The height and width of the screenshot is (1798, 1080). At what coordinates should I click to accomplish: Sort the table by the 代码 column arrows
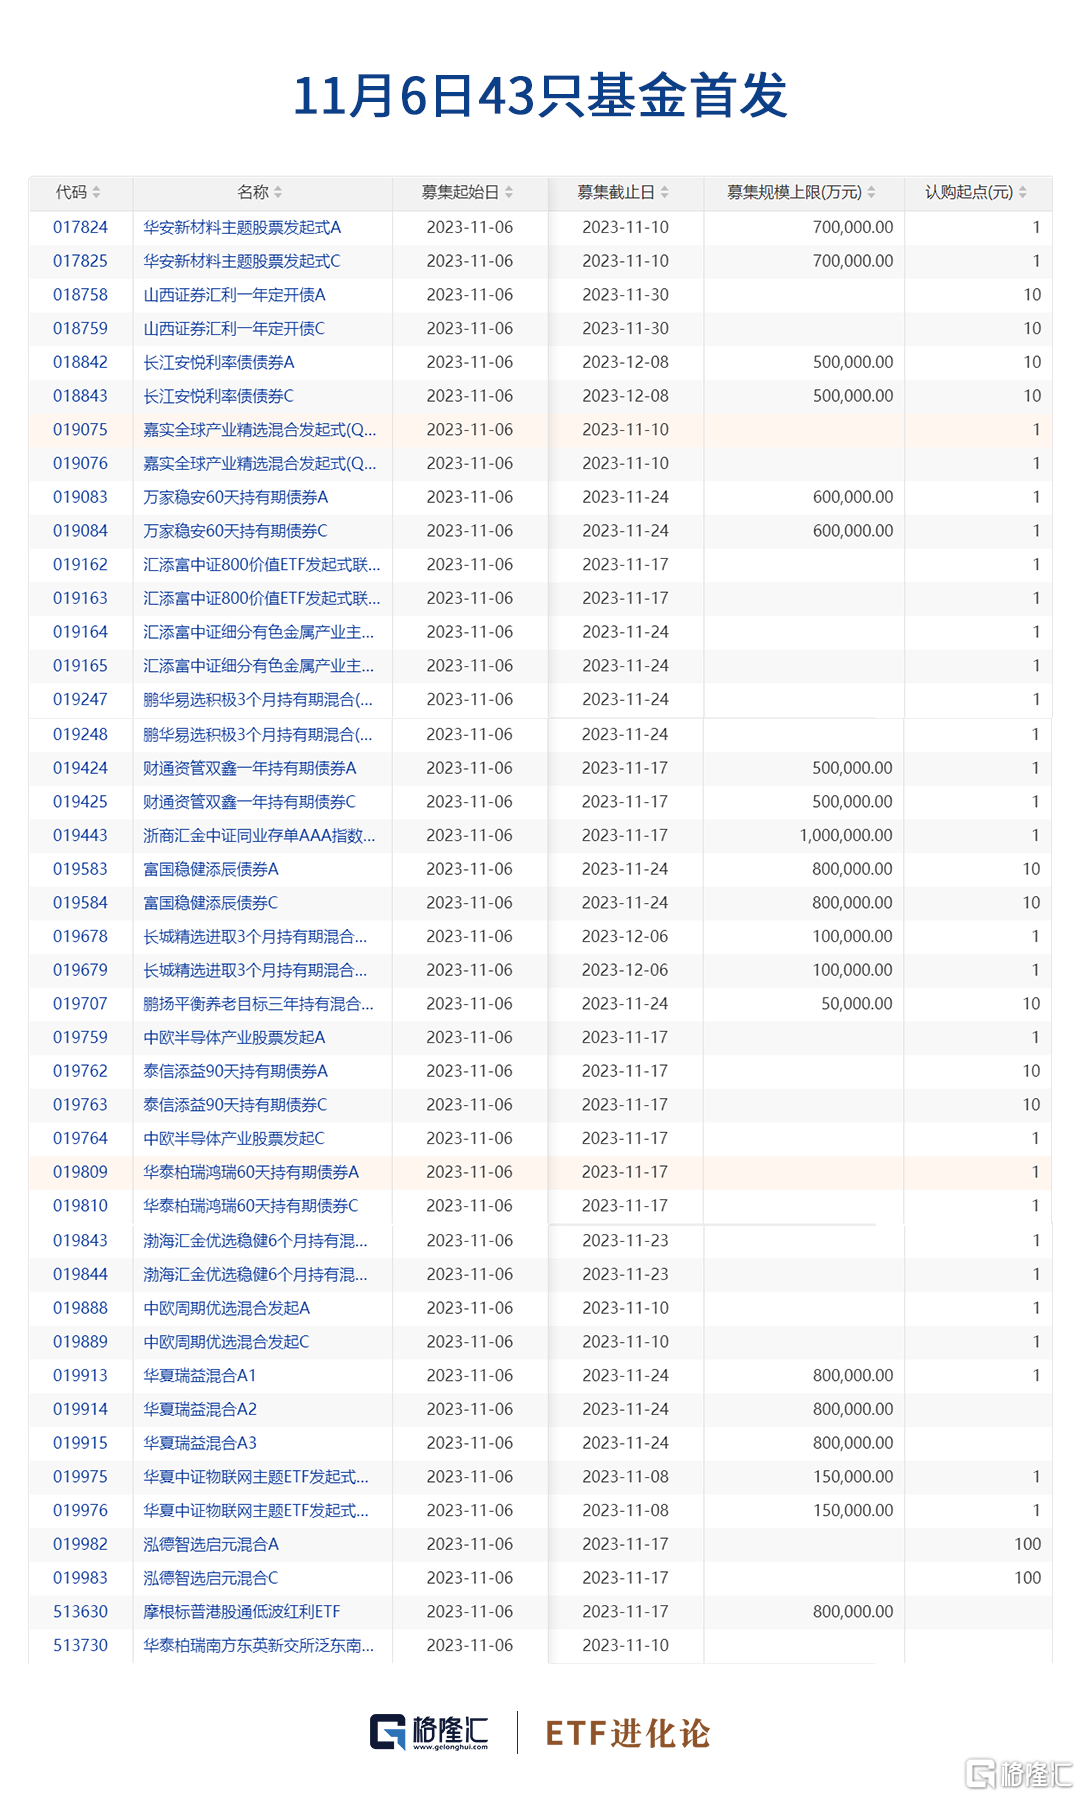(96, 192)
